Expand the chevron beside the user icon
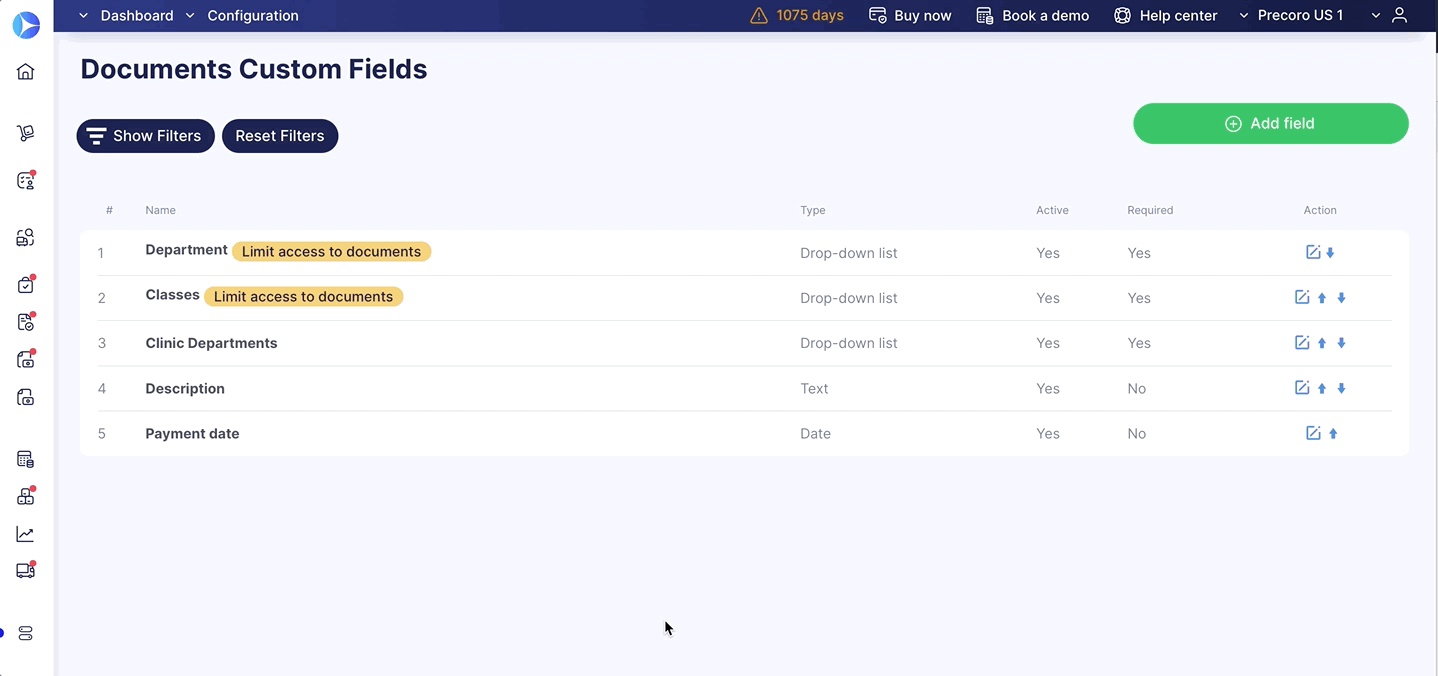1438x676 pixels. [1376, 16]
